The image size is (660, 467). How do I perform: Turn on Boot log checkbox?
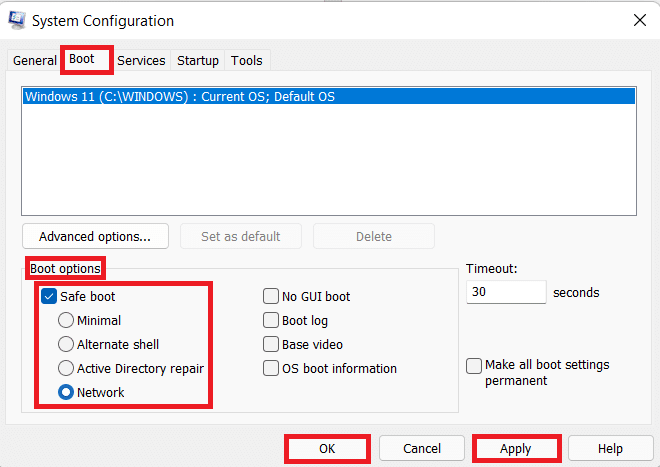[x=271, y=321]
